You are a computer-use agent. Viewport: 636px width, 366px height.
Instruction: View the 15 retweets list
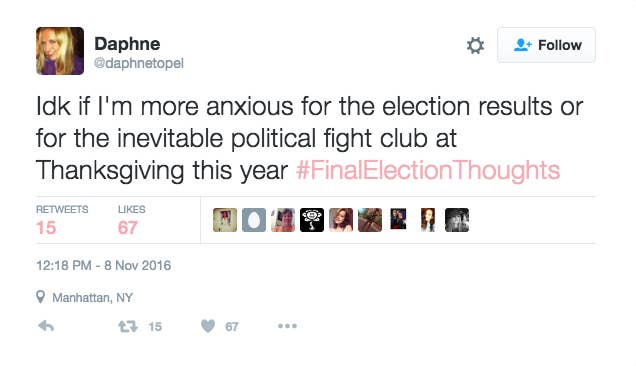tap(62, 221)
